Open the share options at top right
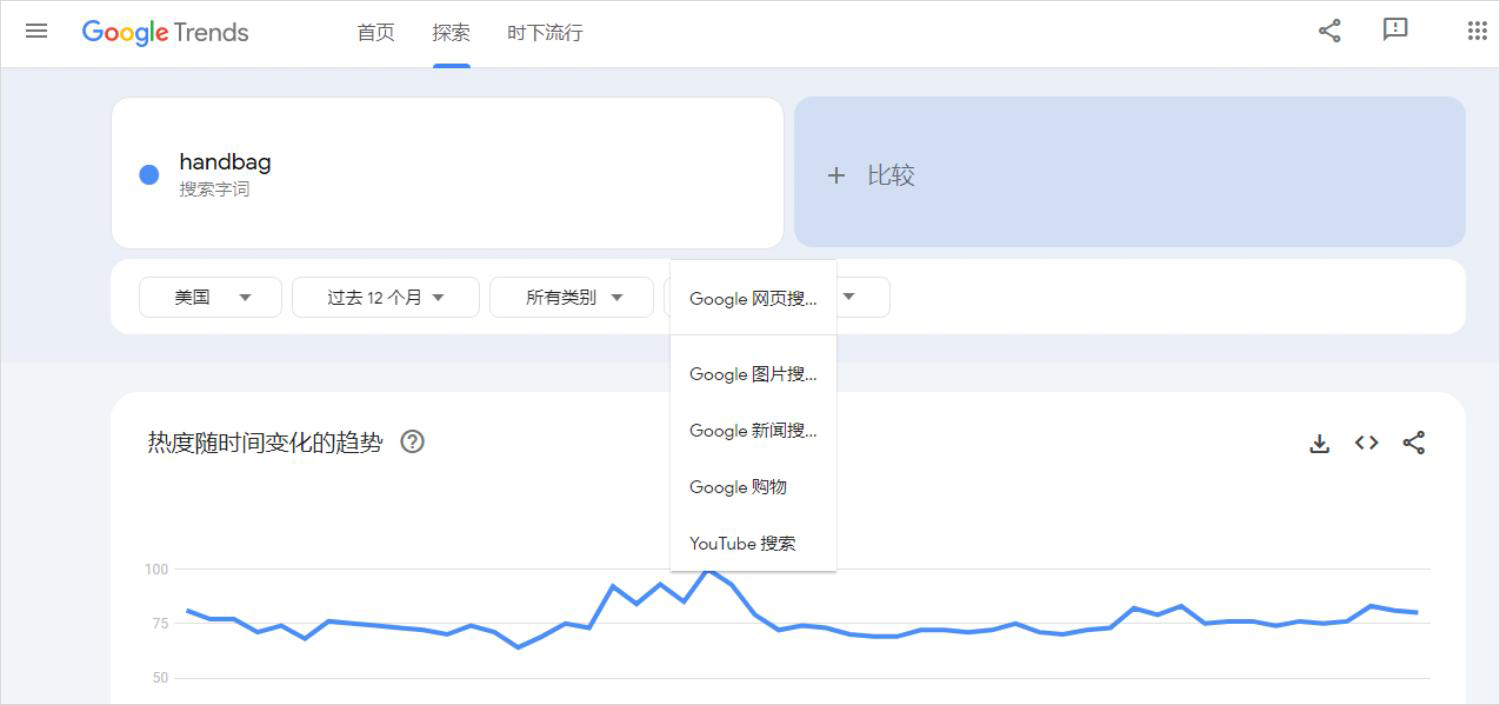 [1328, 31]
